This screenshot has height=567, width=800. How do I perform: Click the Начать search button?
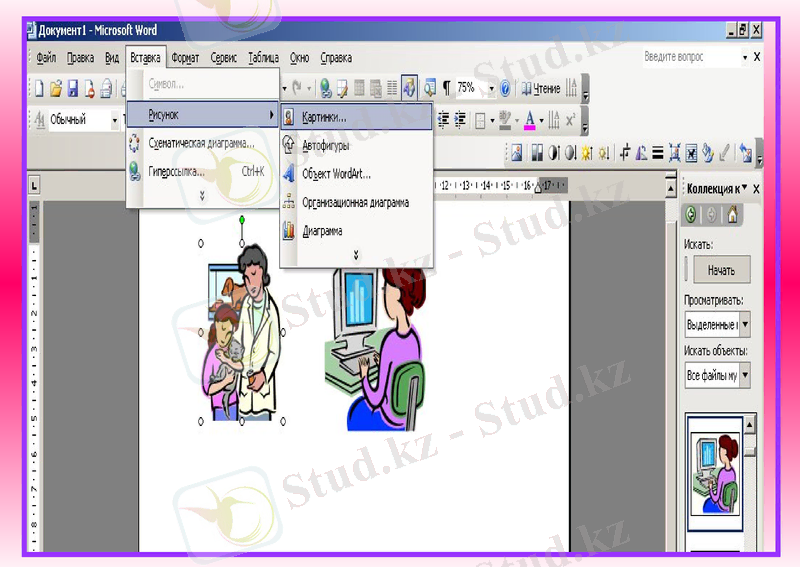click(x=721, y=269)
